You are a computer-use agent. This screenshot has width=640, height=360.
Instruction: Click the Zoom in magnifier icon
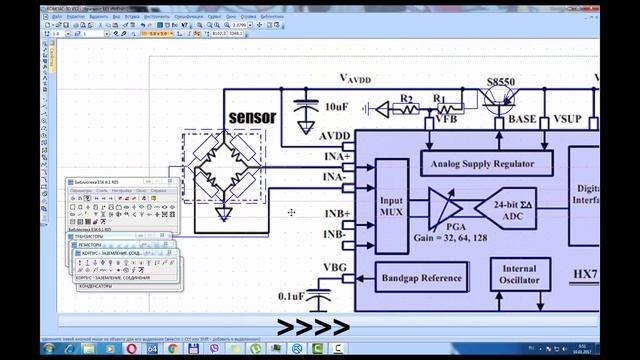(209, 25)
